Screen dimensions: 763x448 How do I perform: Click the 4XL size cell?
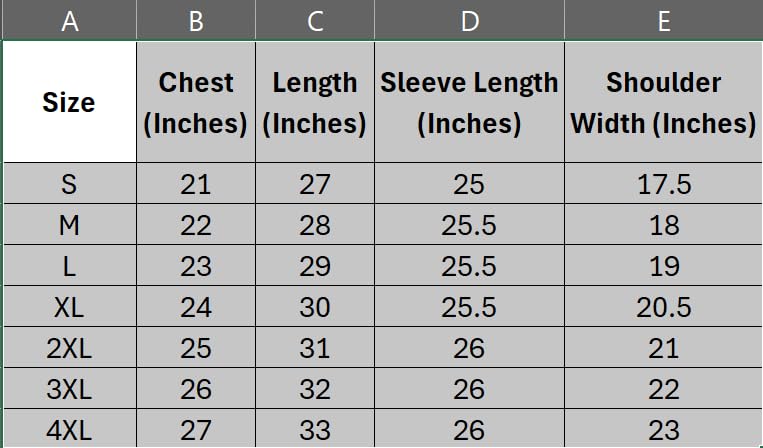69,430
